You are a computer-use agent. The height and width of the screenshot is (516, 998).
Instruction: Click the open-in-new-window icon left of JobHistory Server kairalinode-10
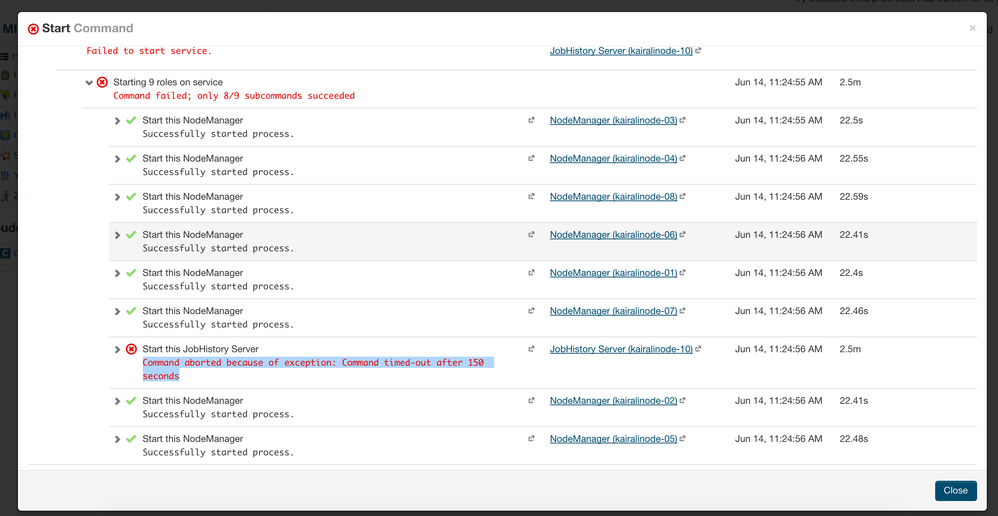tap(531, 349)
